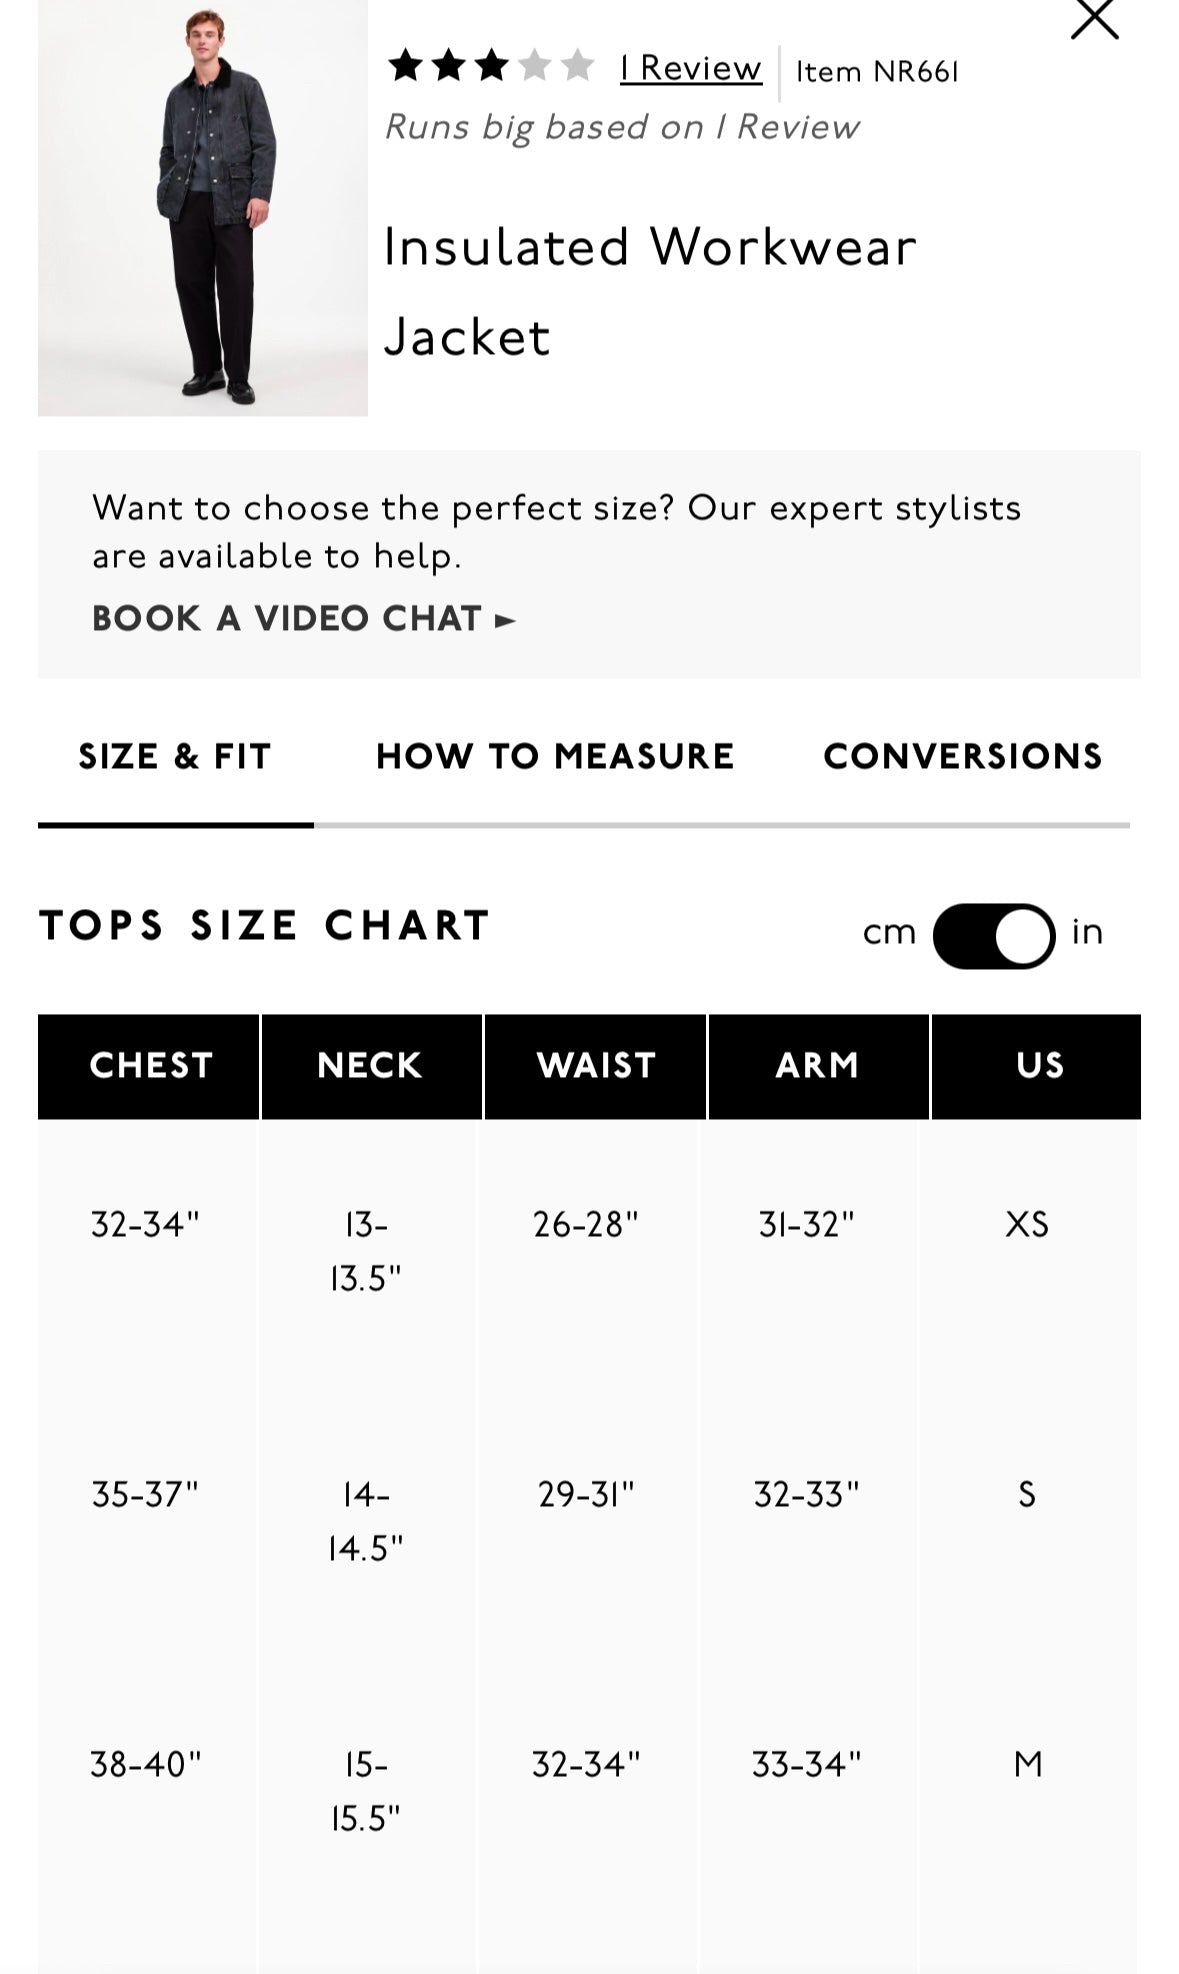This screenshot has height=1974, width=1179.
Task: Click the Neck column header
Action: coord(370,1066)
